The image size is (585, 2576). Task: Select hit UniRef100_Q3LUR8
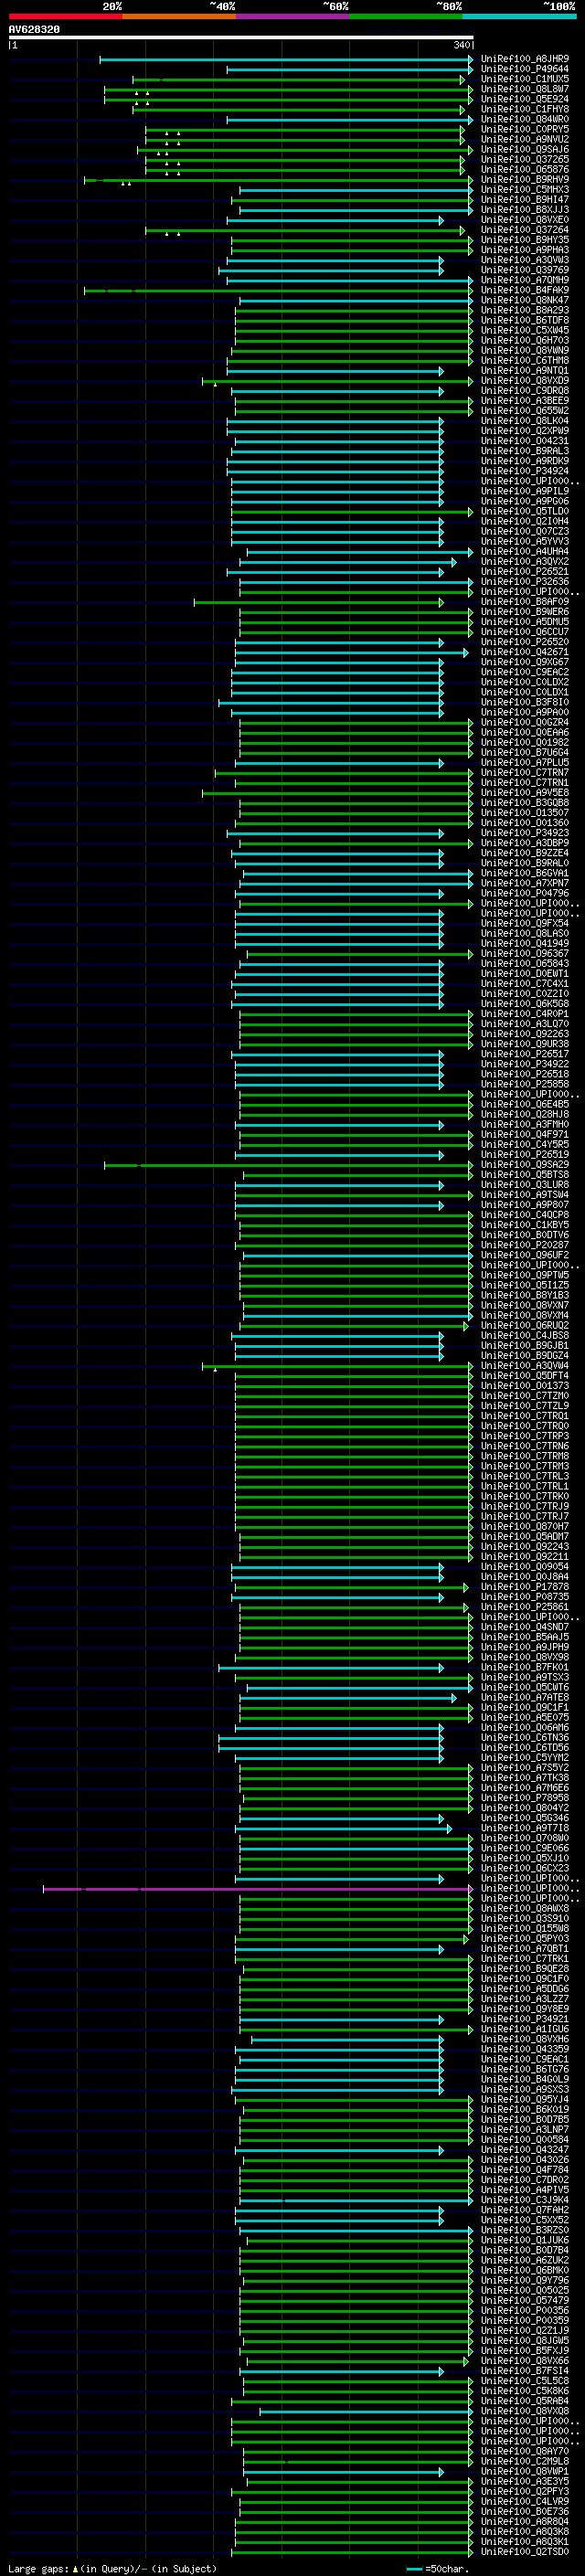(x=525, y=1185)
